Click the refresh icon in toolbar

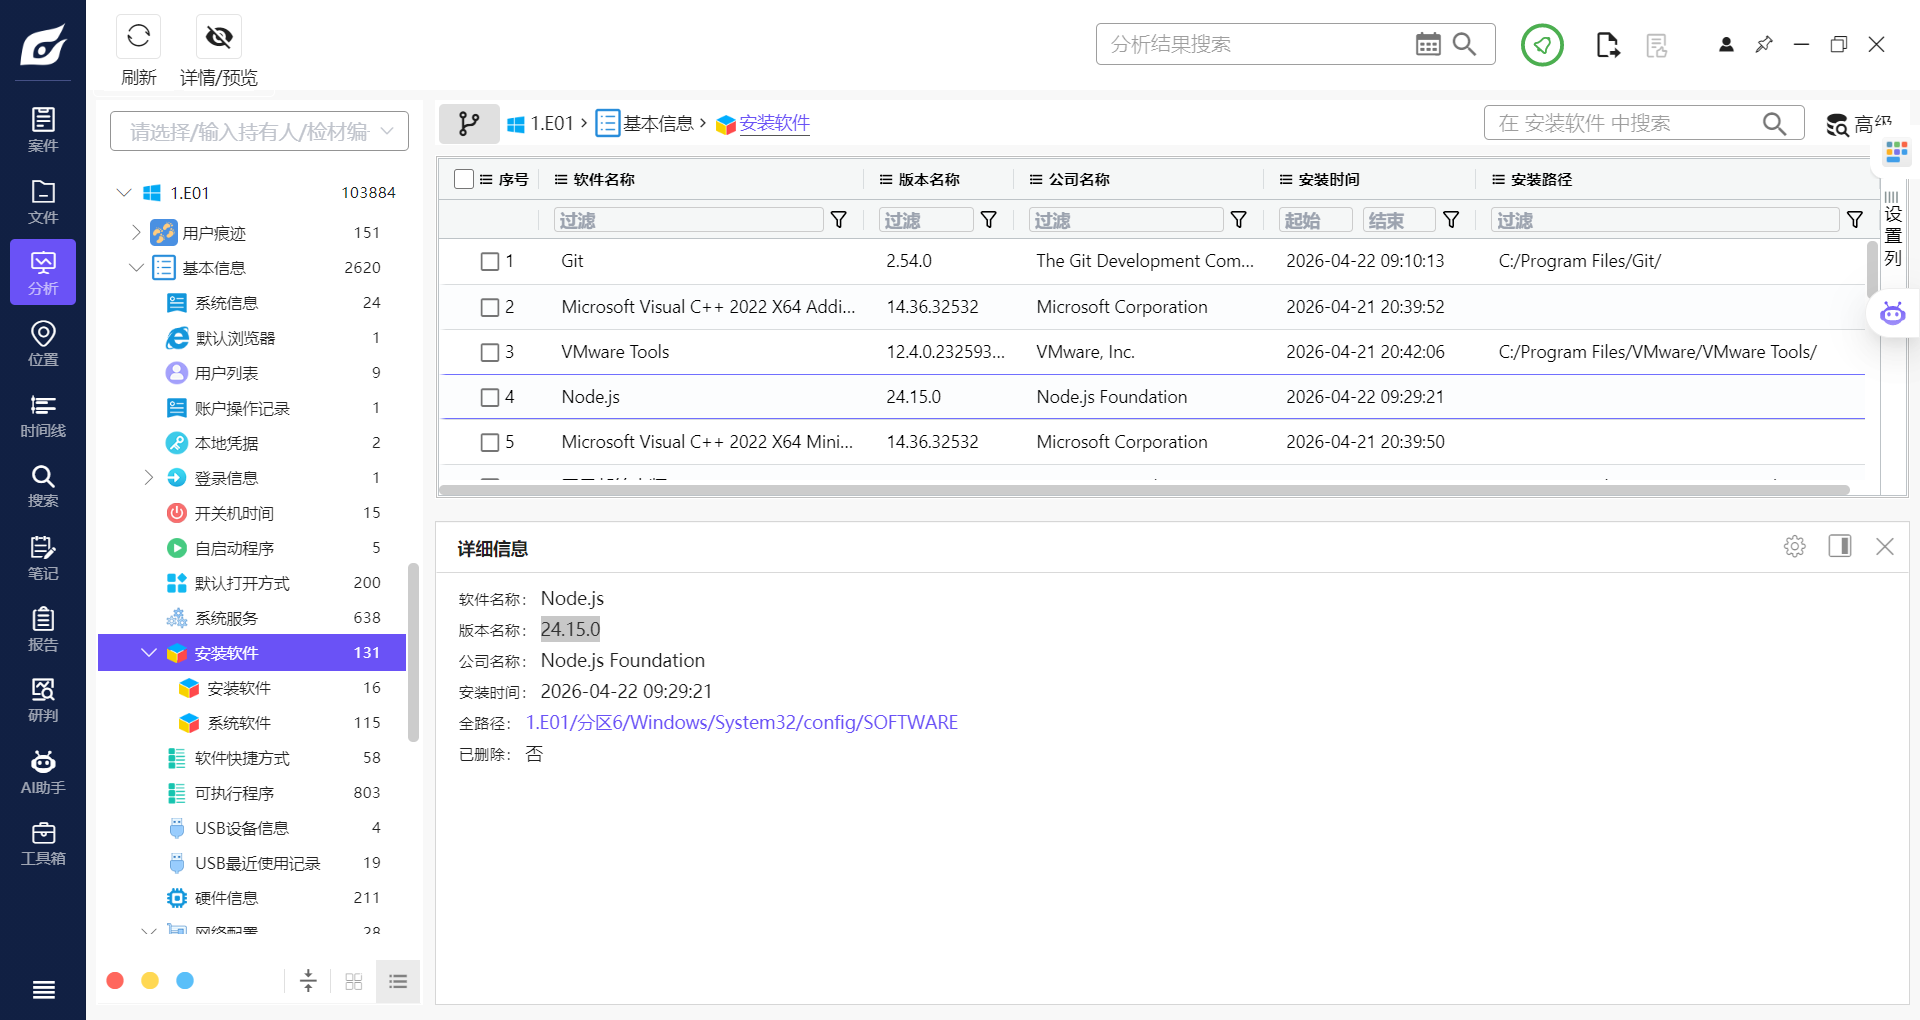click(x=138, y=37)
